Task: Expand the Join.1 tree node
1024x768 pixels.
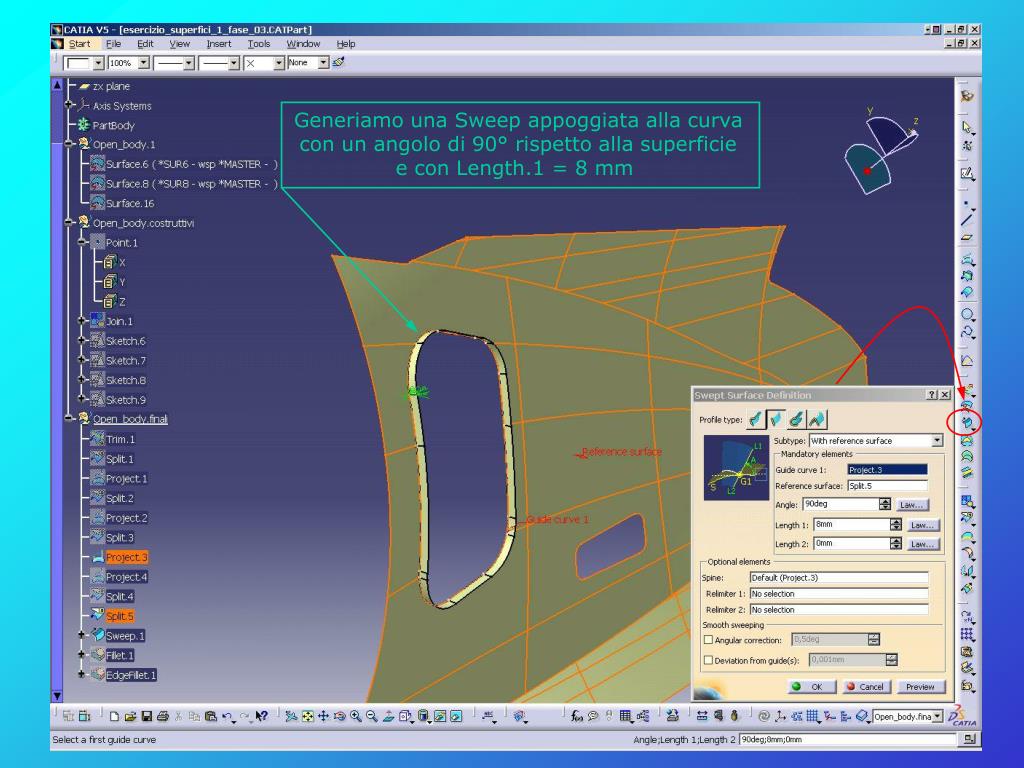Action: point(81,321)
